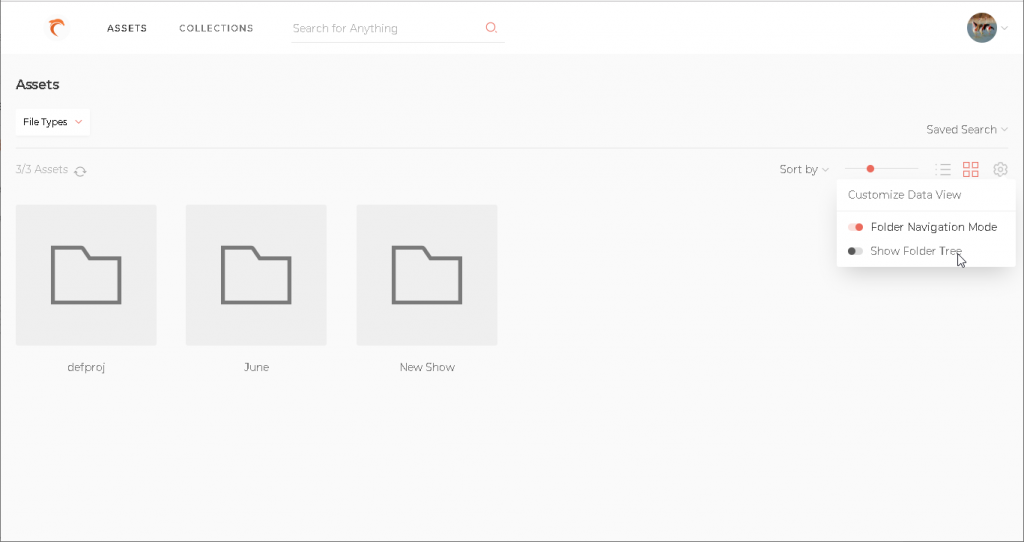The width and height of the screenshot is (1024, 542).
Task: Open the June folder thumbnail
Action: pyautogui.click(x=256, y=275)
